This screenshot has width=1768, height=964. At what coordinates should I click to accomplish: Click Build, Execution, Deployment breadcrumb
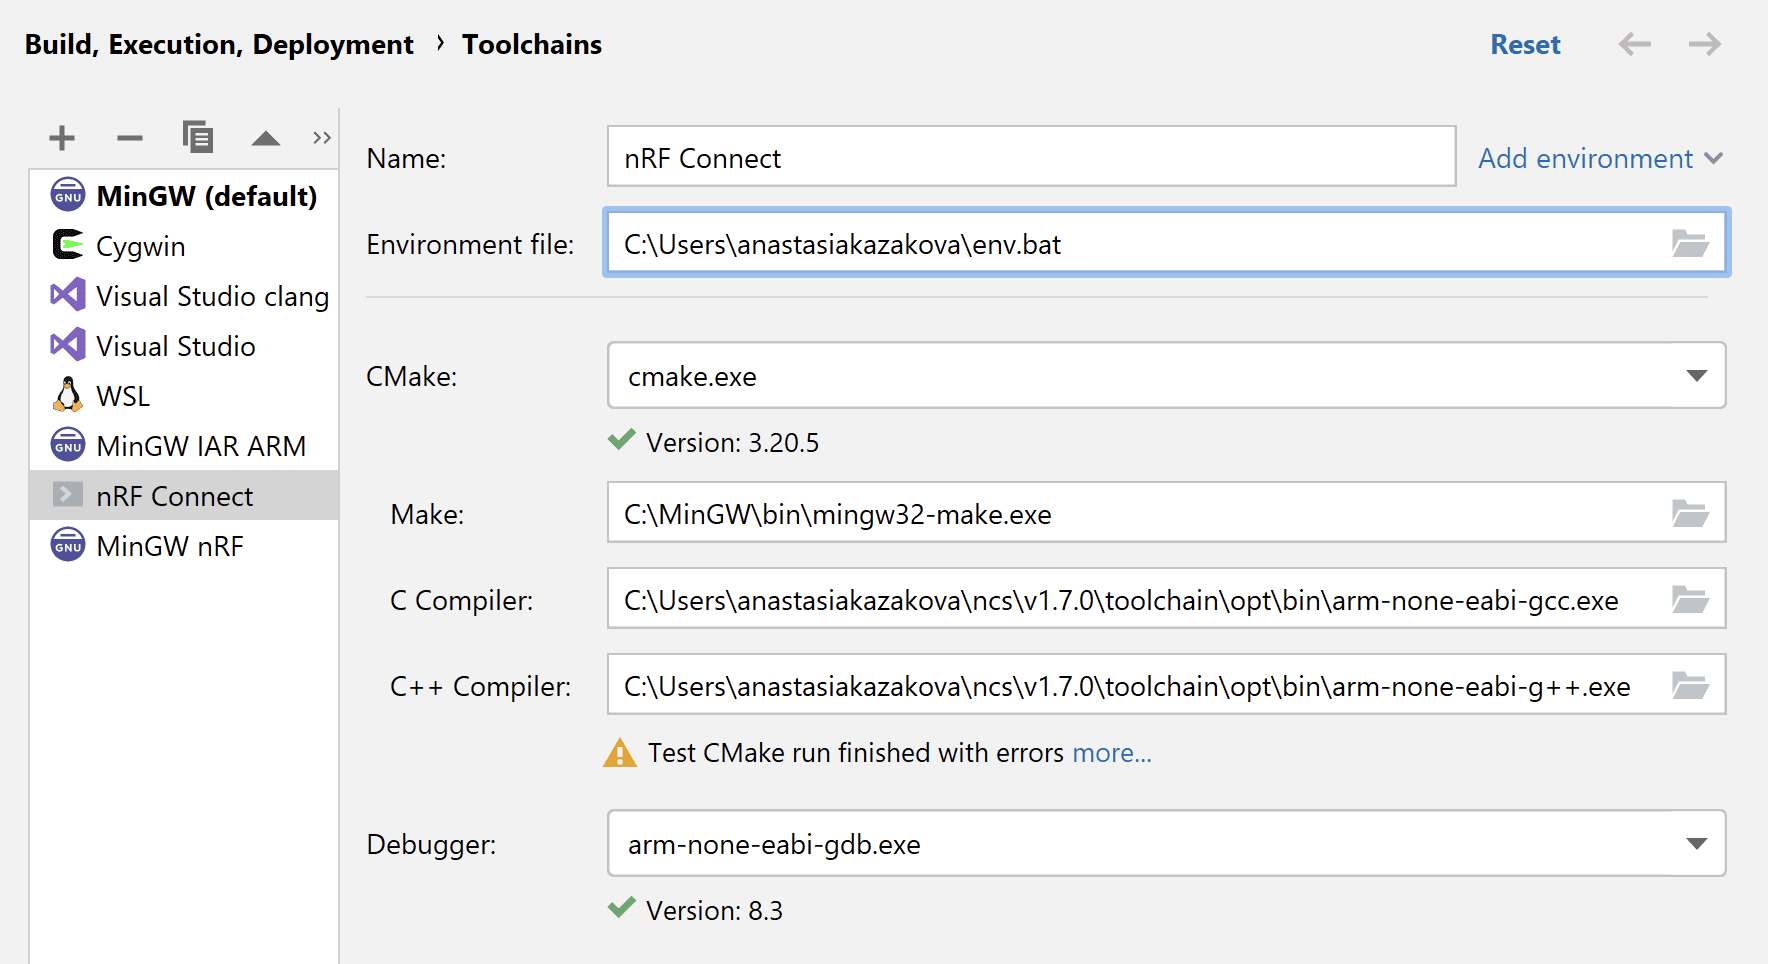pos(219,45)
